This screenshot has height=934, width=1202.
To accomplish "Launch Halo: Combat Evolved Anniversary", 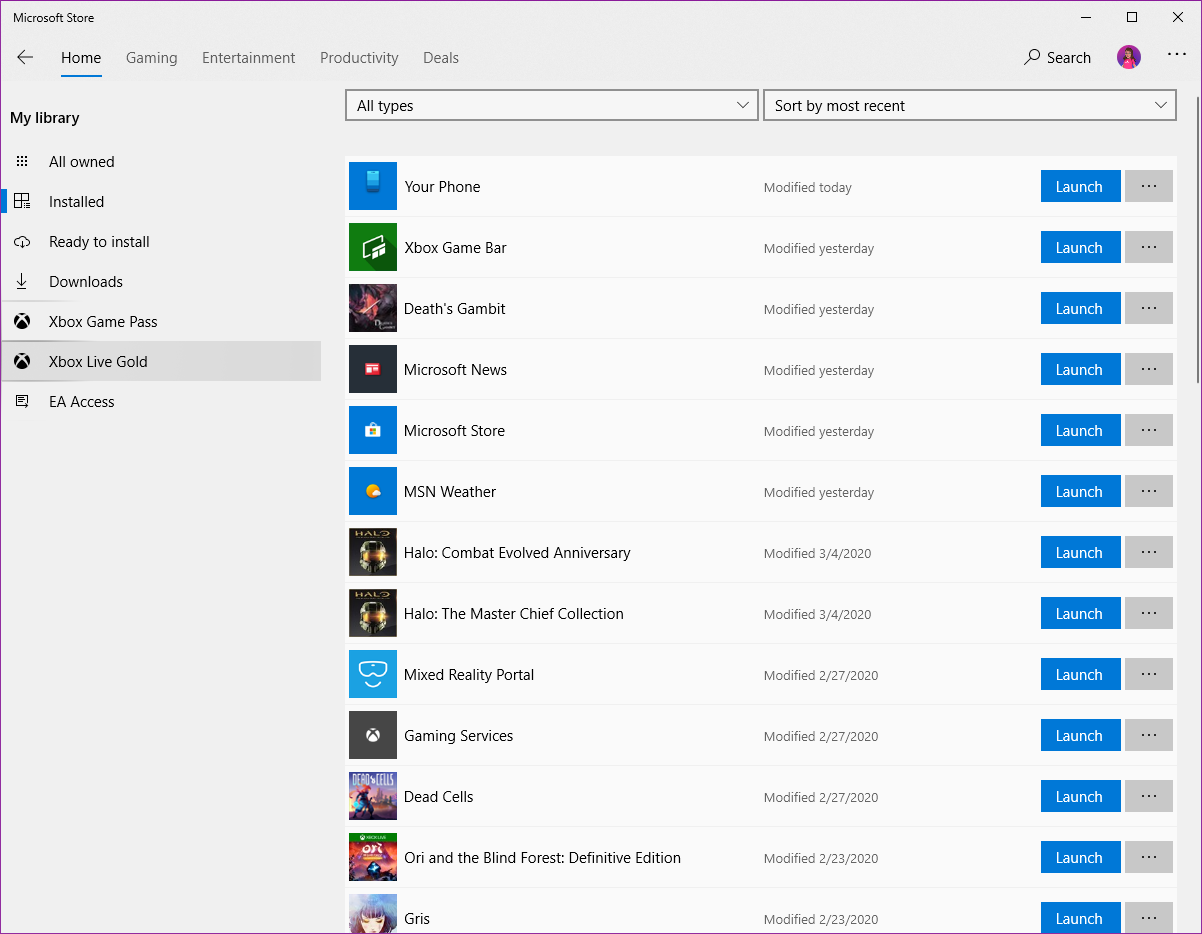I will tap(1080, 553).
